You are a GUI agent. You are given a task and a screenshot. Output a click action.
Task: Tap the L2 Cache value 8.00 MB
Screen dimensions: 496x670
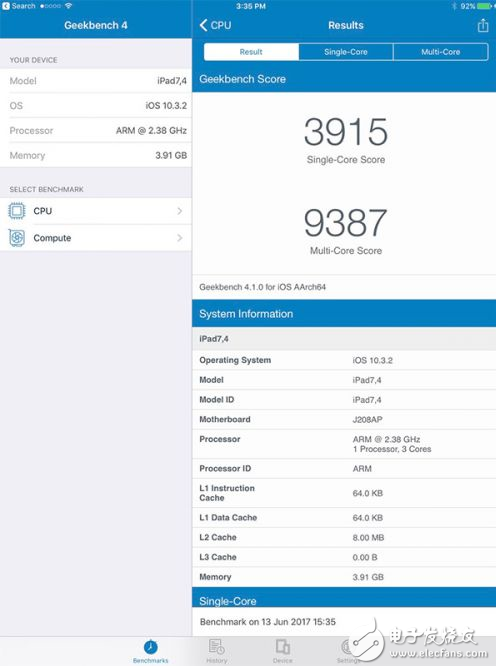368,538
